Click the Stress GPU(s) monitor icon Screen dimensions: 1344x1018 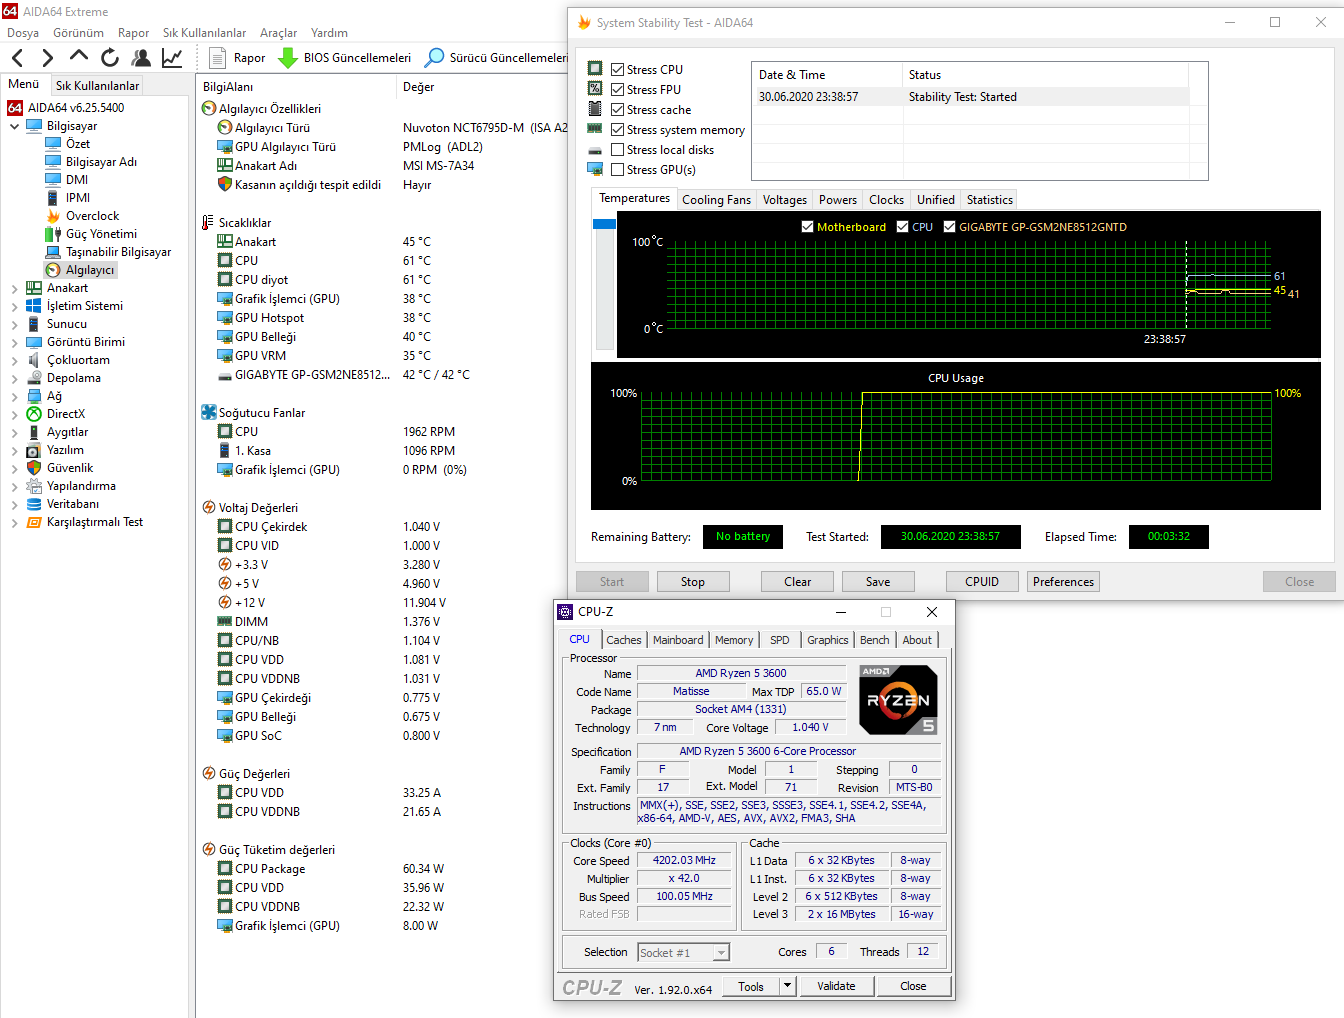pyautogui.click(x=595, y=169)
